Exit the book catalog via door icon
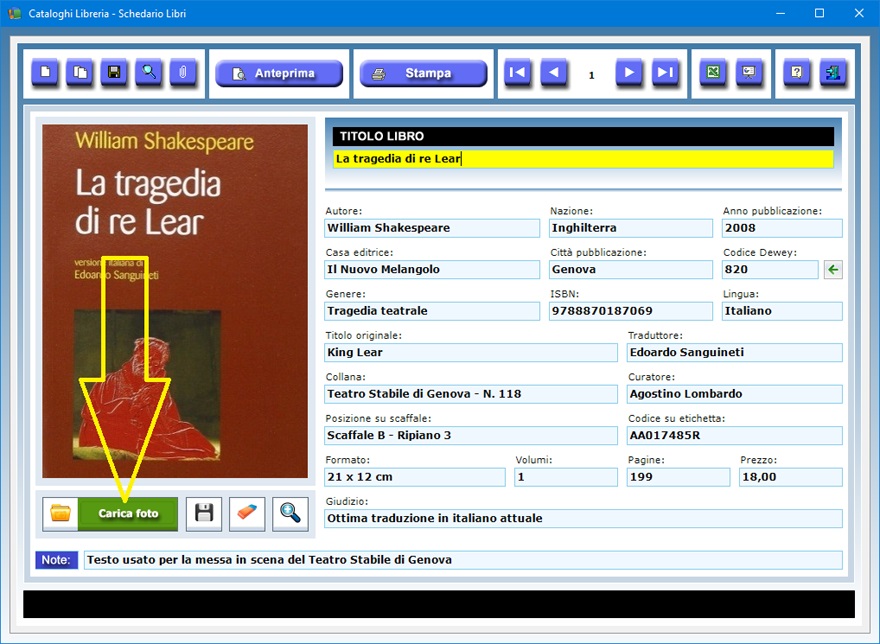 (832, 73)
